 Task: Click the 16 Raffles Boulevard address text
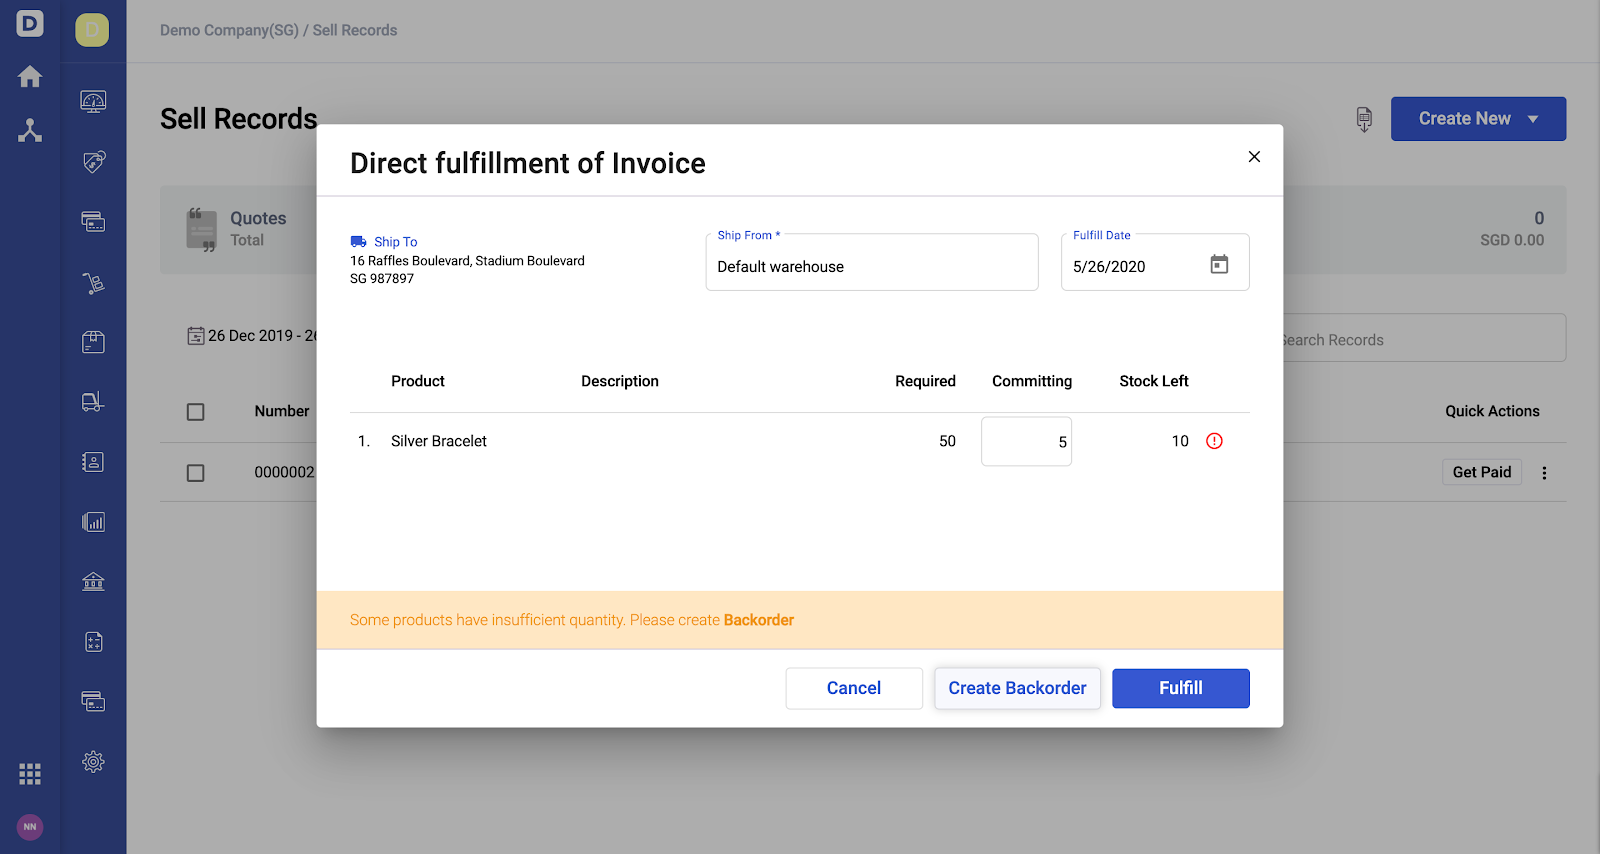(x=467, y=261)
